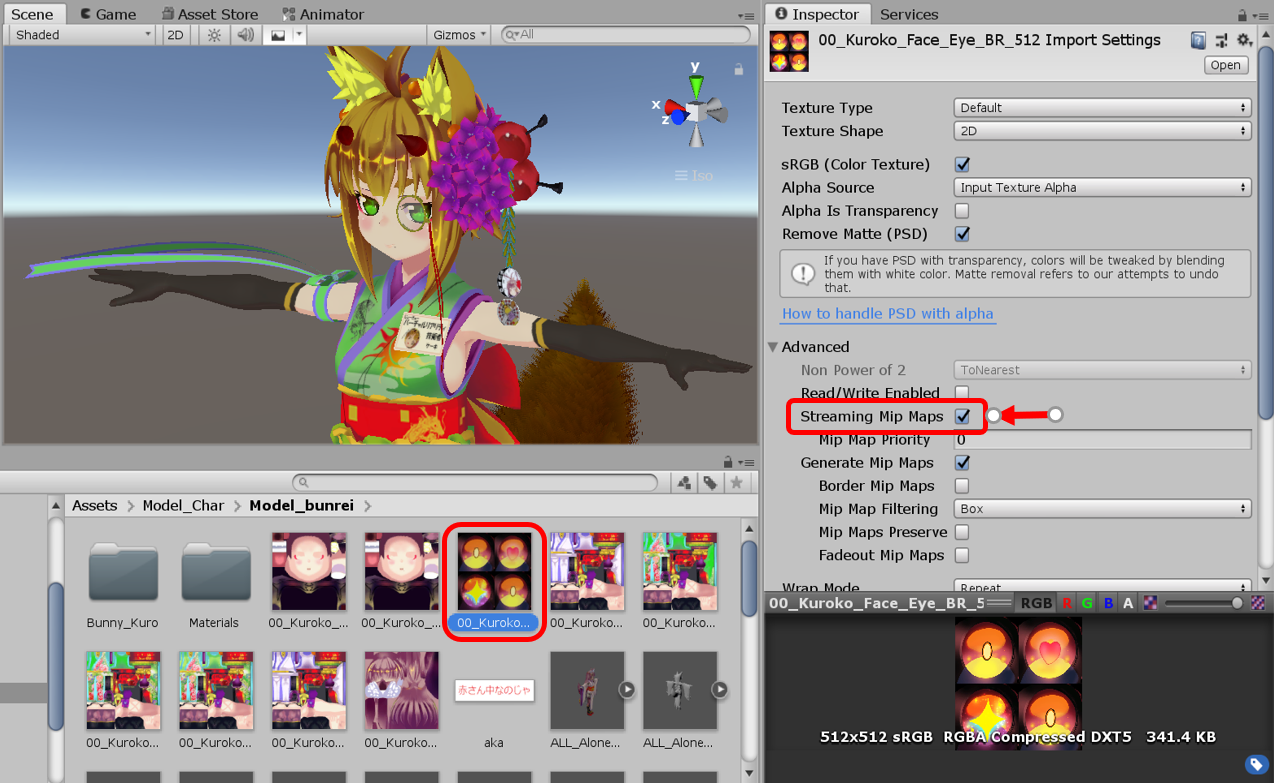Open the Inspector settings gear menu

point(1243,40)
